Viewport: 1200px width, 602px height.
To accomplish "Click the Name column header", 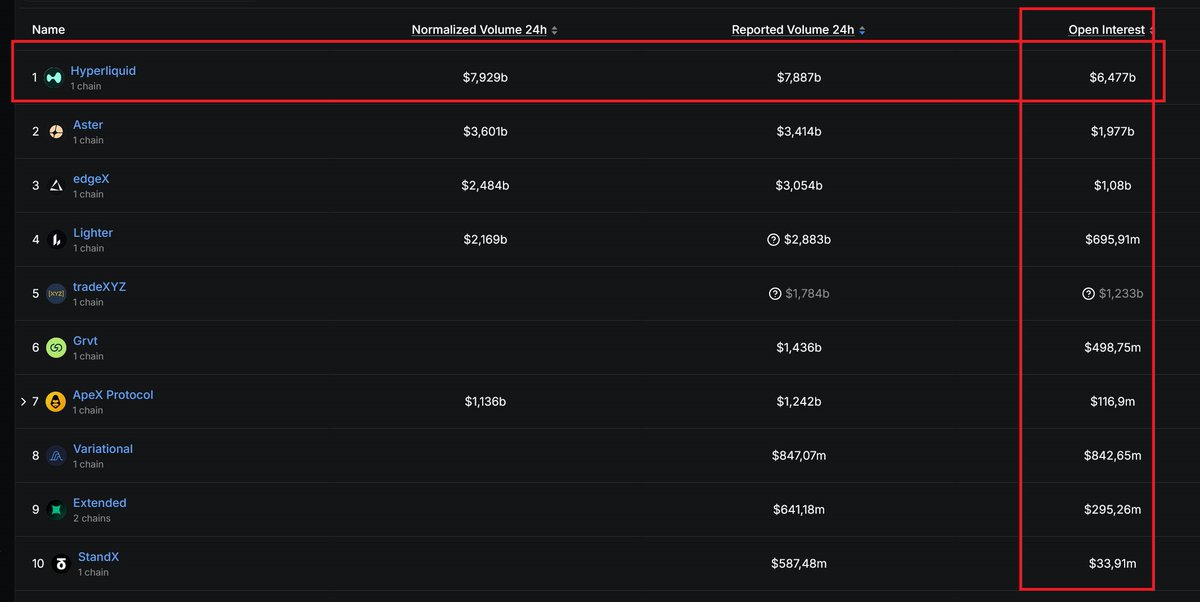I will [x=48, y=30].
